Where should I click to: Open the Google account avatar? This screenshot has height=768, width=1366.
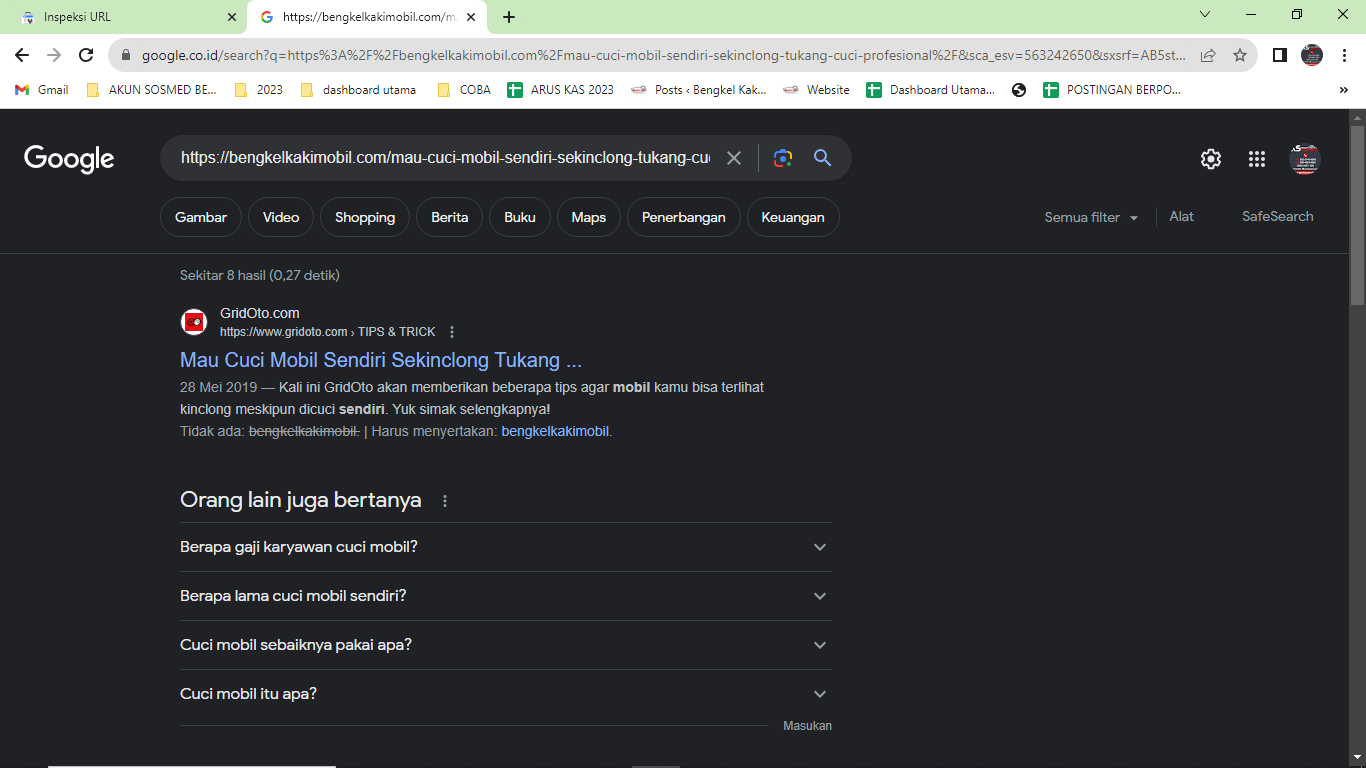pos(1305,159)
